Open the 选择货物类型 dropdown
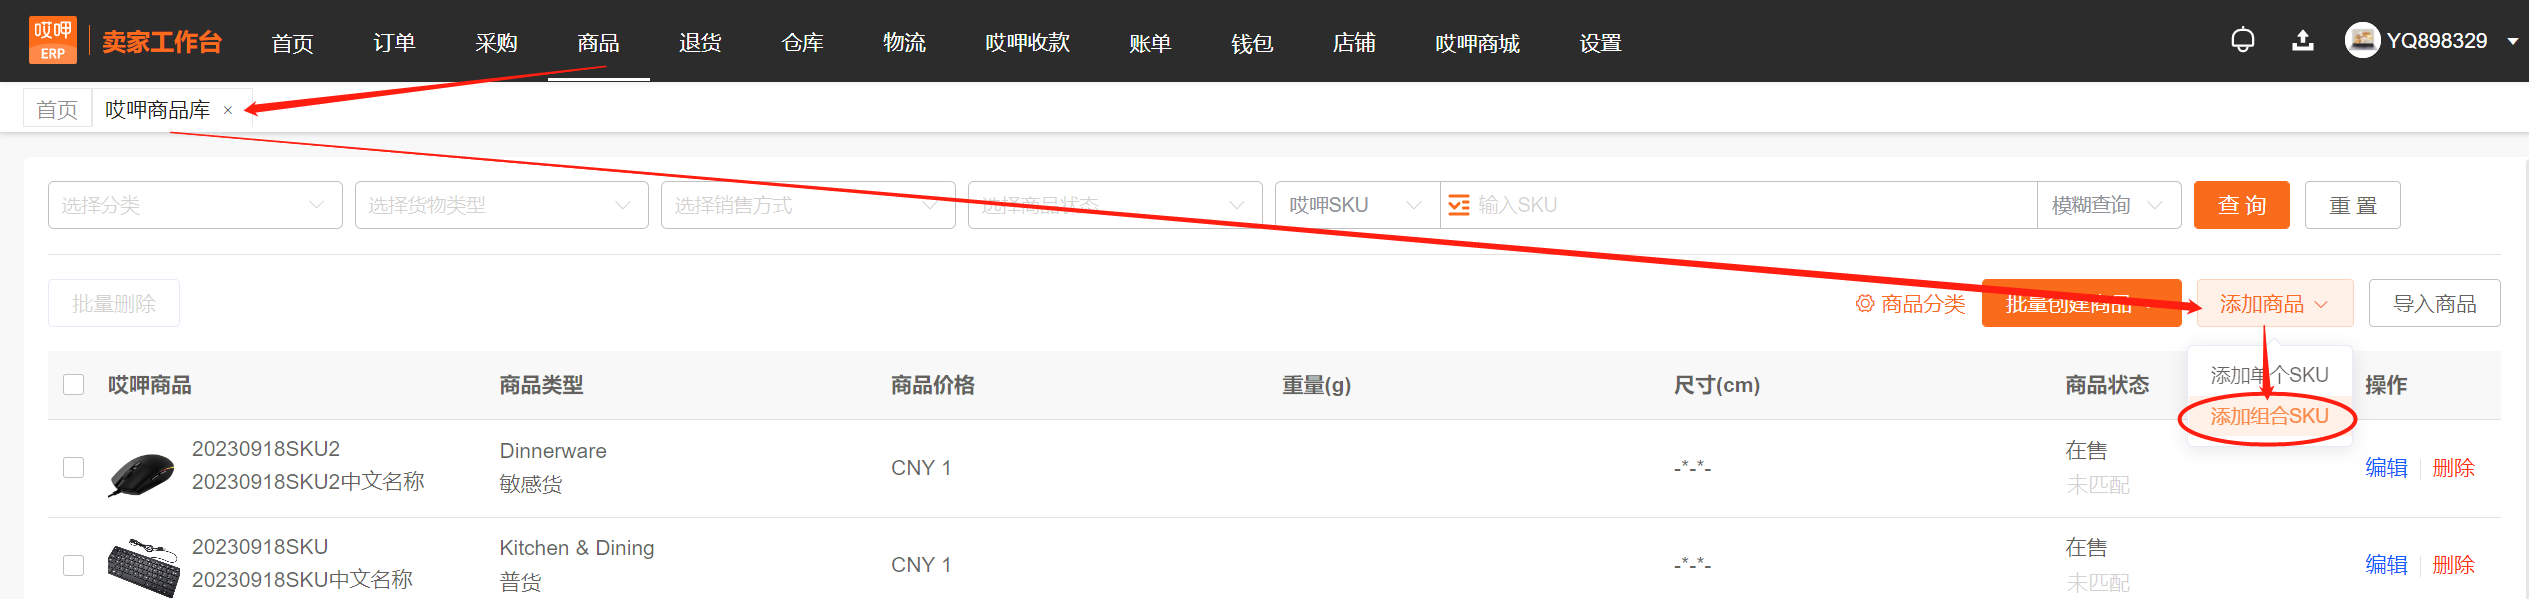 point(502,205)
